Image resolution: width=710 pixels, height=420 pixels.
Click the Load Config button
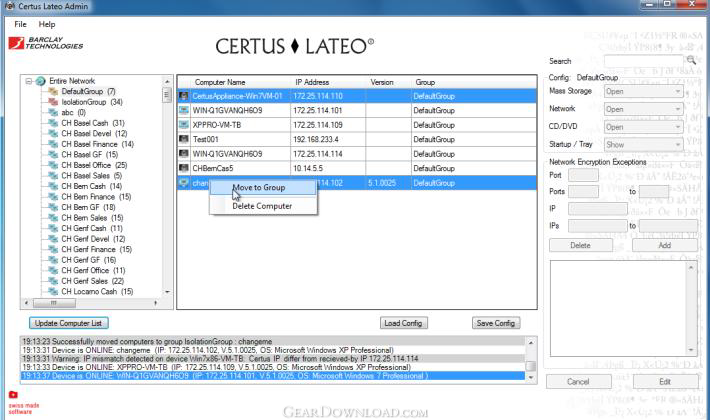(403, 323)
